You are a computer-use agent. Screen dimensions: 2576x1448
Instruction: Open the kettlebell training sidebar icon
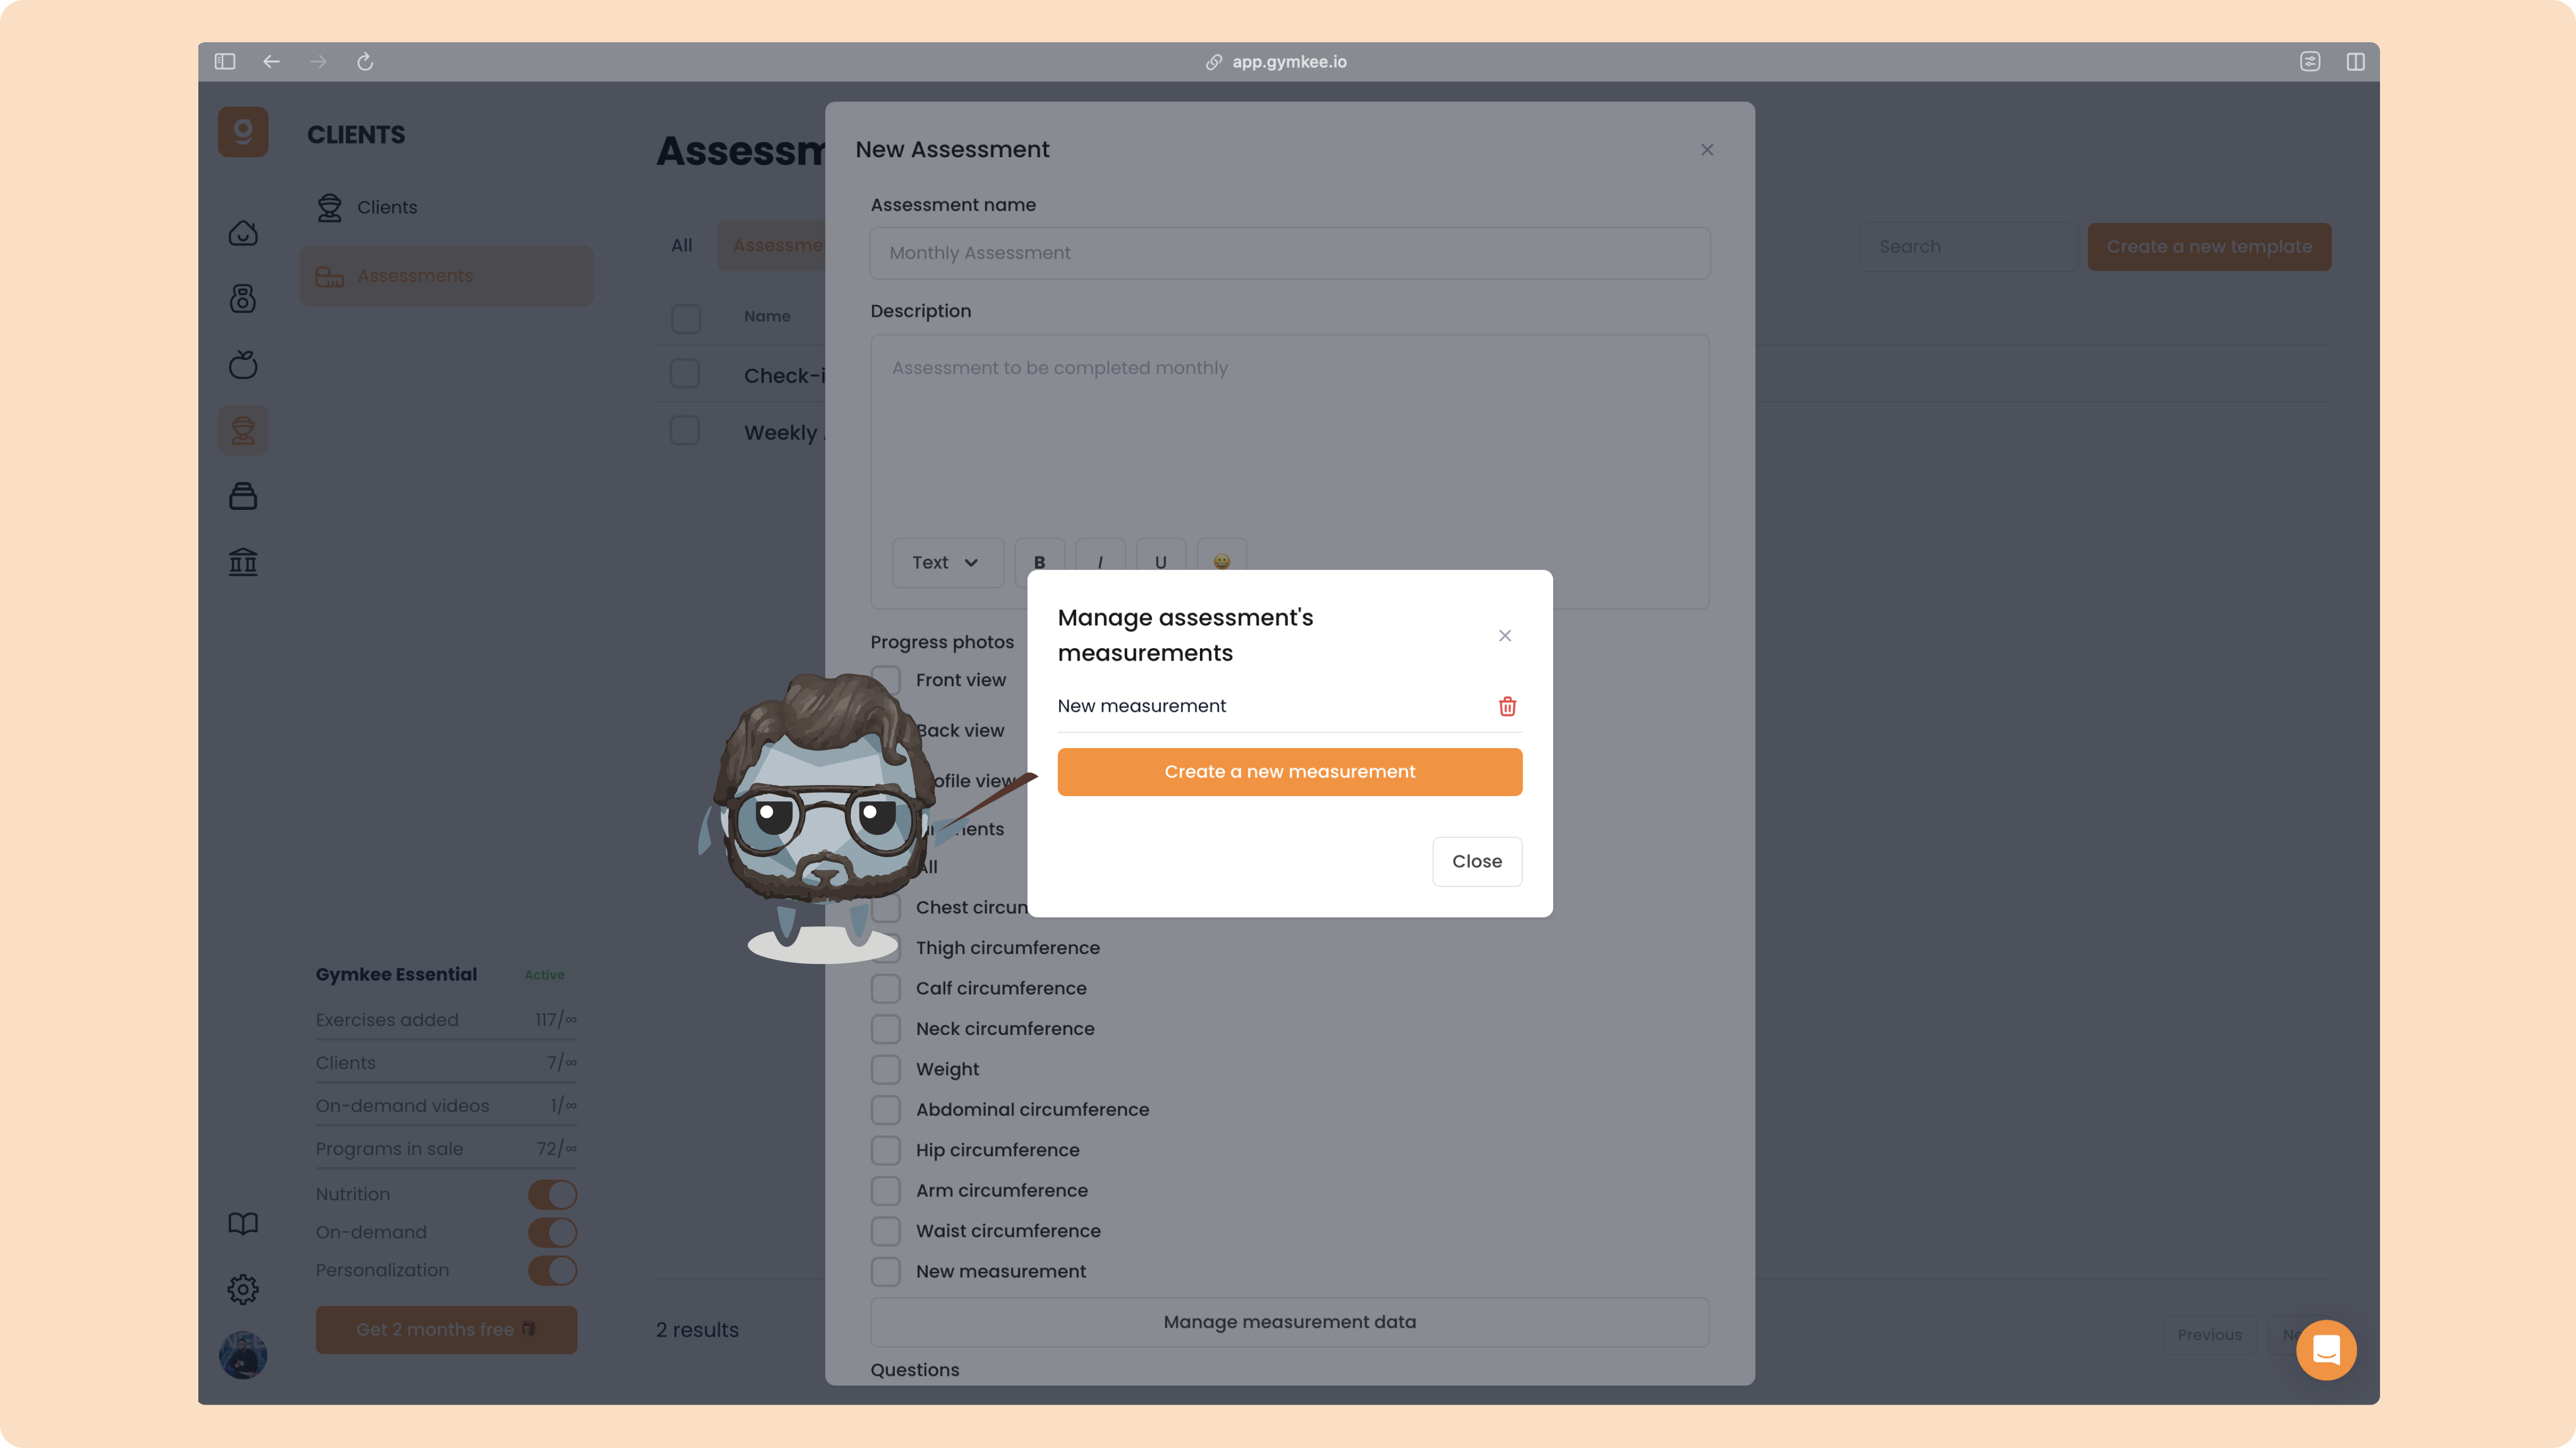click(243, 298)
